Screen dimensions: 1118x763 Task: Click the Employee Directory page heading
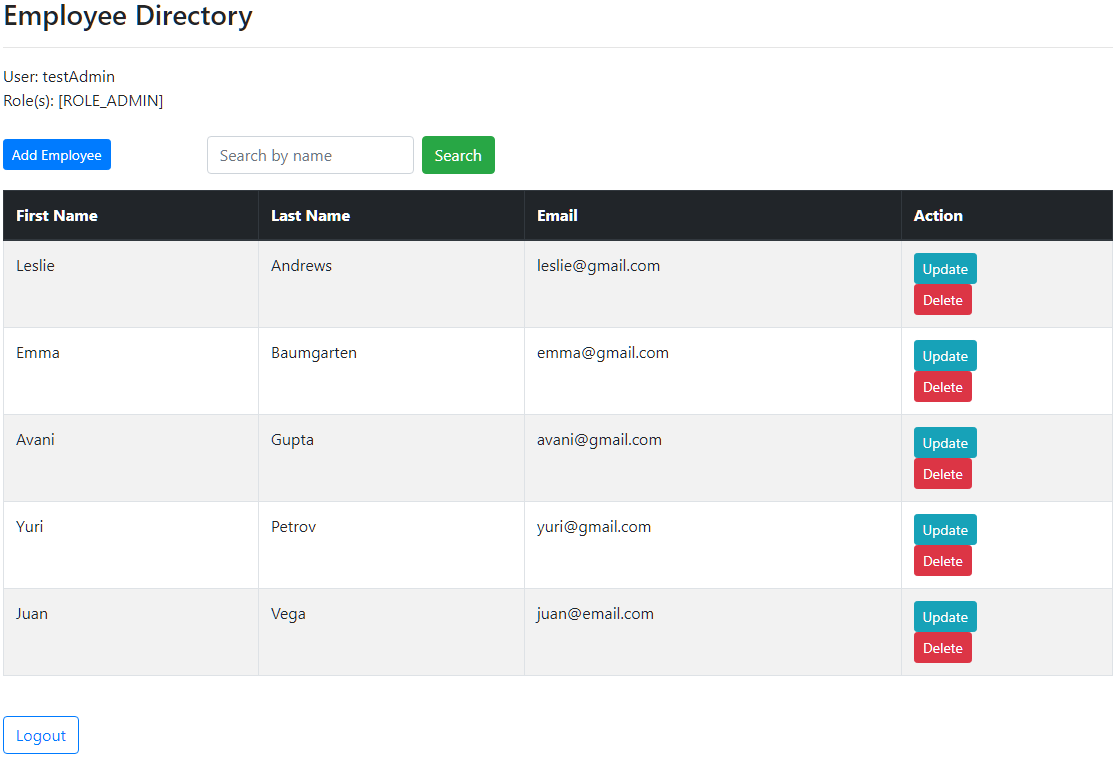tap(128, 17)
